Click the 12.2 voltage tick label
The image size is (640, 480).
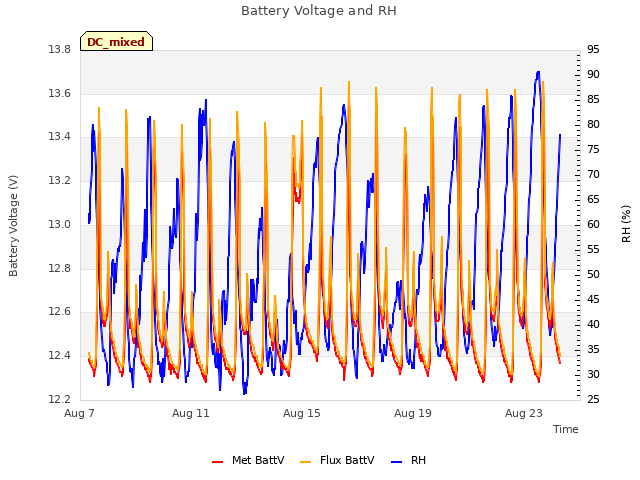click(x=60, y=399)
